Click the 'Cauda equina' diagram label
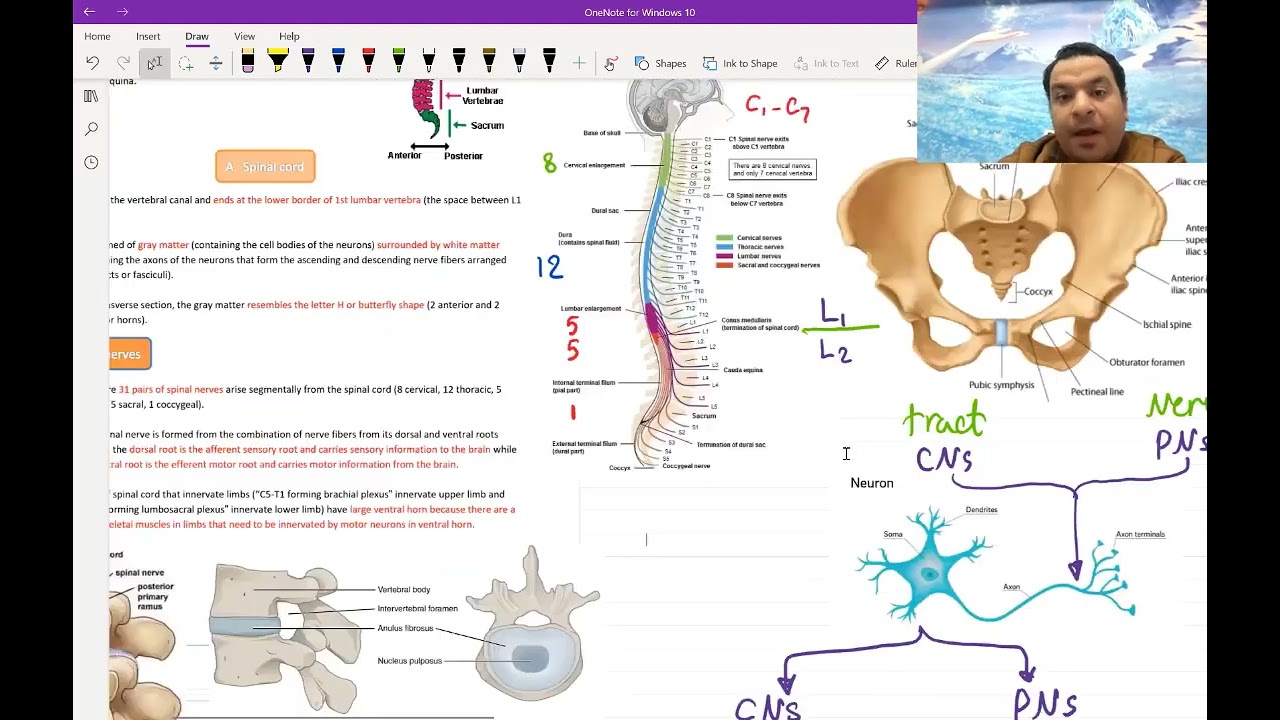1280x720 pixels. coord(743,370)
